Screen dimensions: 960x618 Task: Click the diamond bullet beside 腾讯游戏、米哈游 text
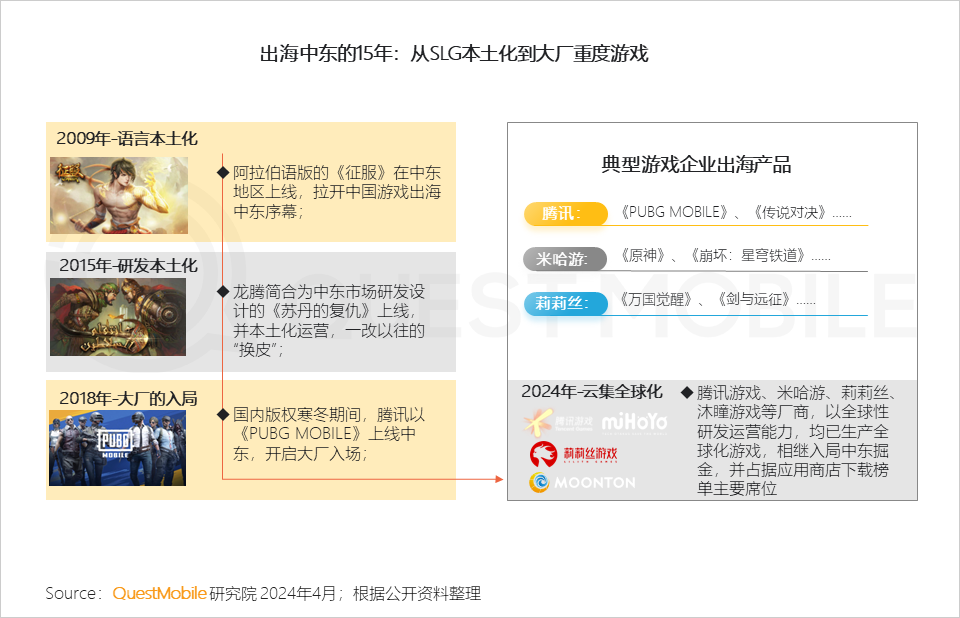(x=687, y=392)
